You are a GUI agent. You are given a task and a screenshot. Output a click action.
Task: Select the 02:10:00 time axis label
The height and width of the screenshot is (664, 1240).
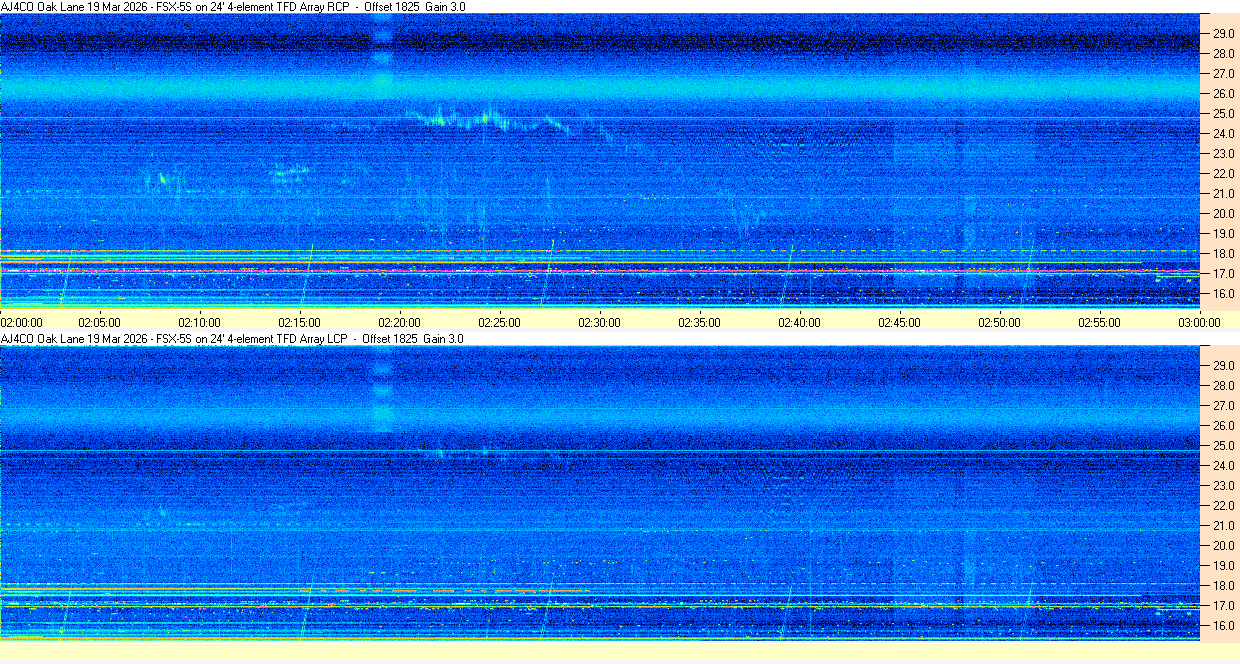[199, 323]
